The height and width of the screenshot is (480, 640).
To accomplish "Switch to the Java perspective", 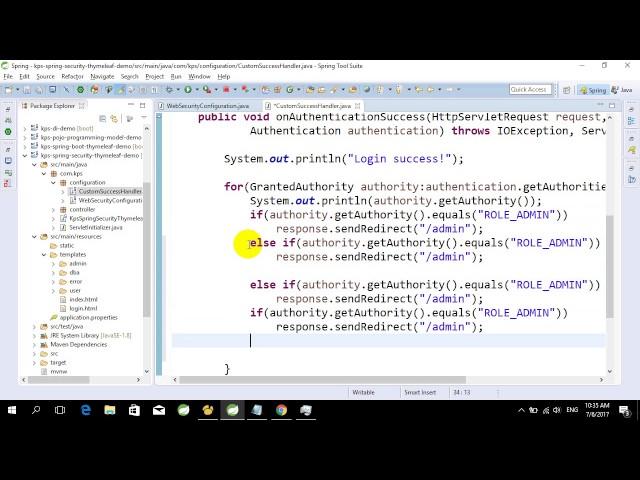I will point(622,90).
